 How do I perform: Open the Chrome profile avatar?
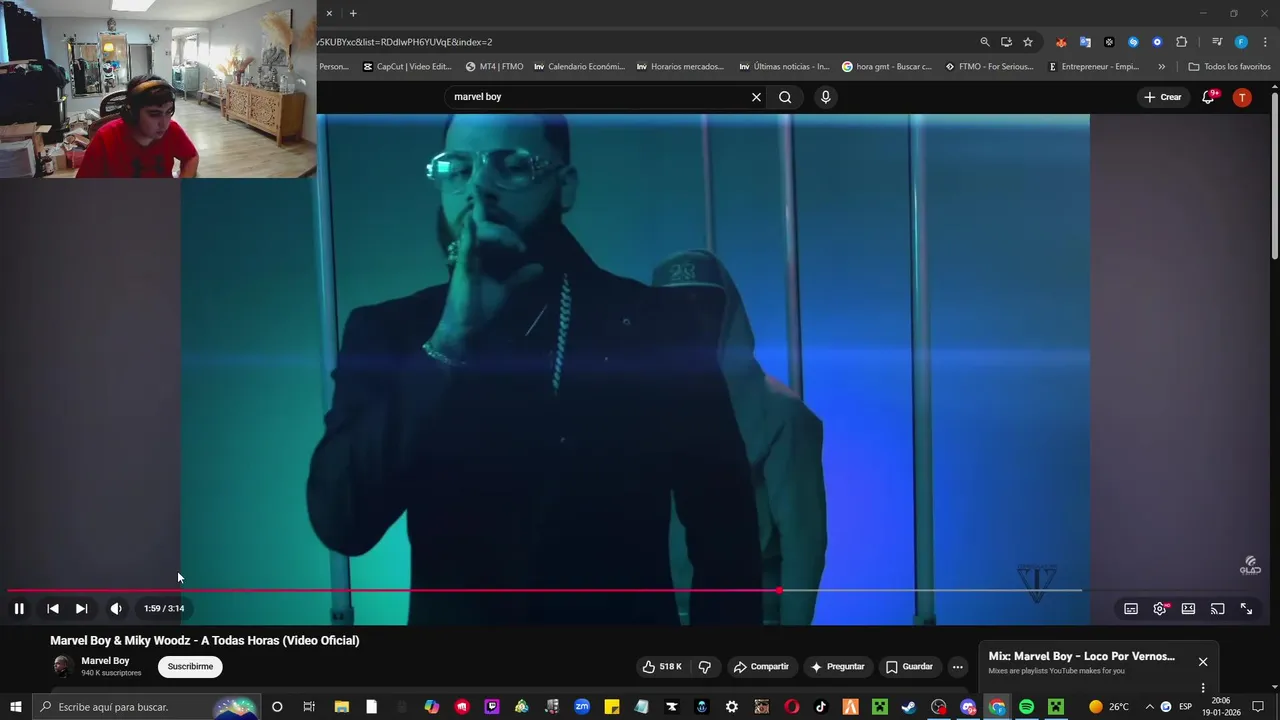coord(1241,42)
